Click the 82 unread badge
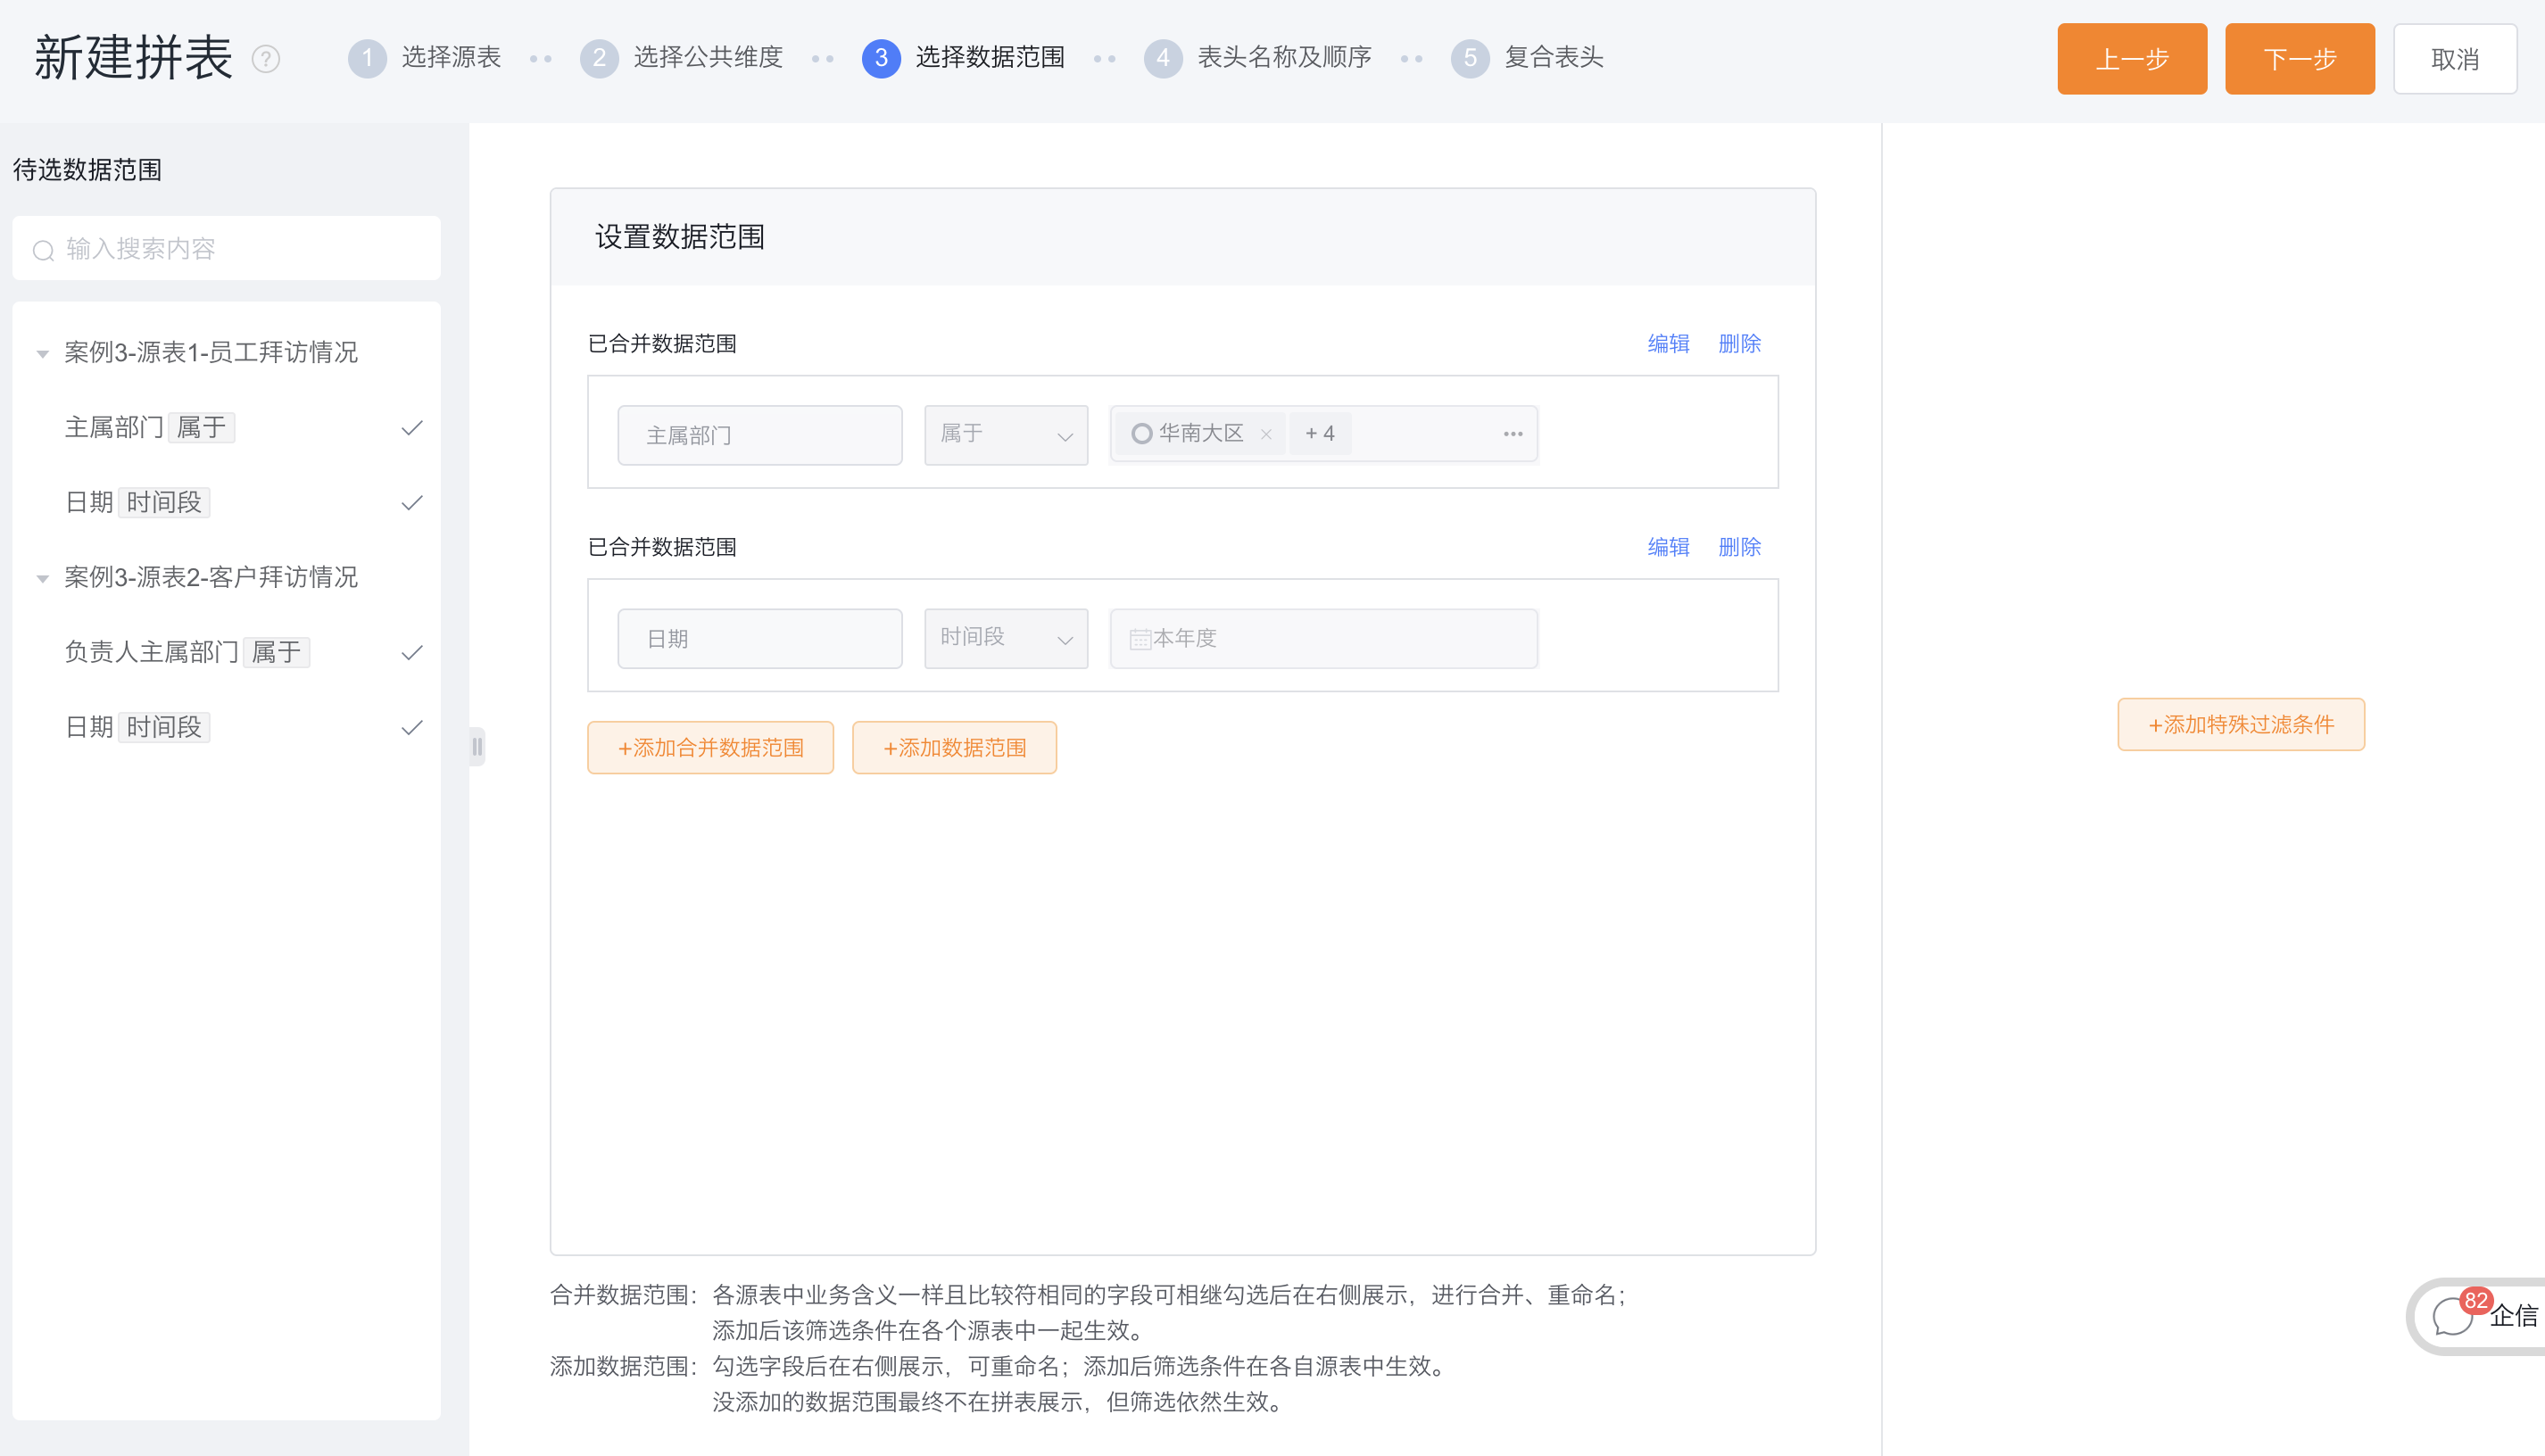Screen dimensions: 2545x1456 tap(2476, 1301)
